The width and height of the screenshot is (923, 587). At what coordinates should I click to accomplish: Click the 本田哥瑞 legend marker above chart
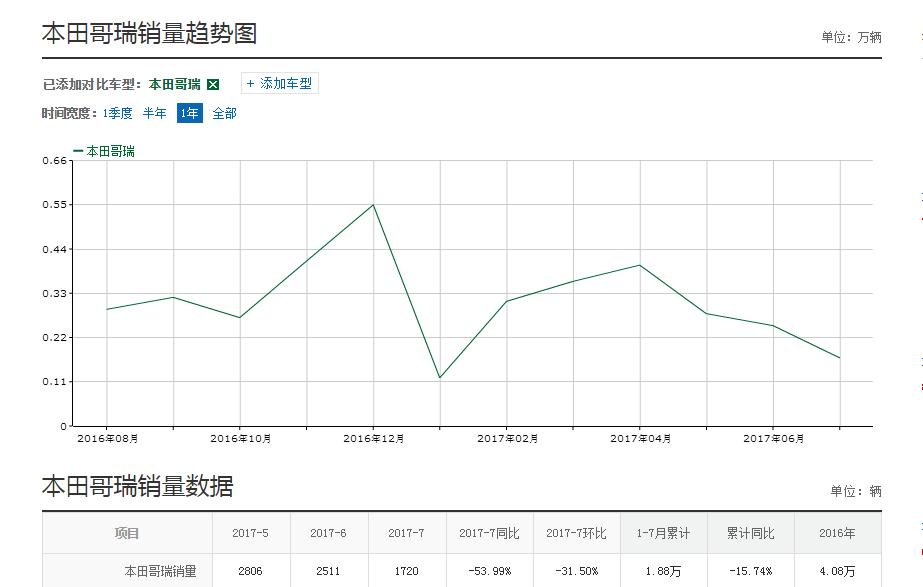79,152
